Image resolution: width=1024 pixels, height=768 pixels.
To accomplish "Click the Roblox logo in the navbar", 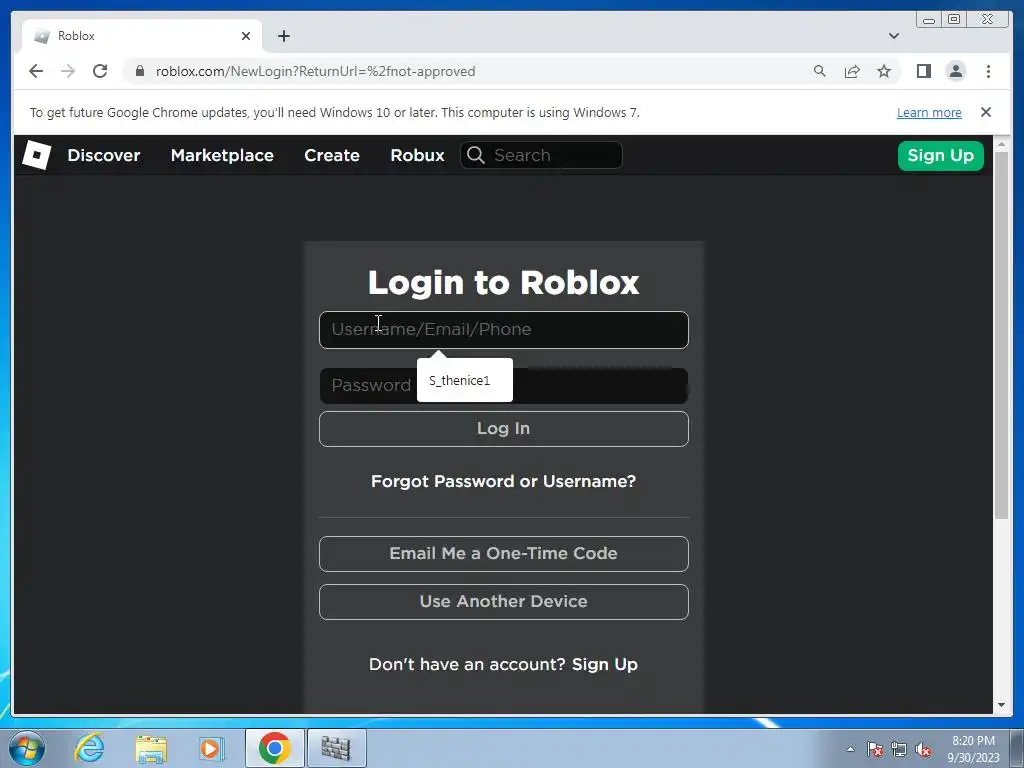I will point(37,155).
